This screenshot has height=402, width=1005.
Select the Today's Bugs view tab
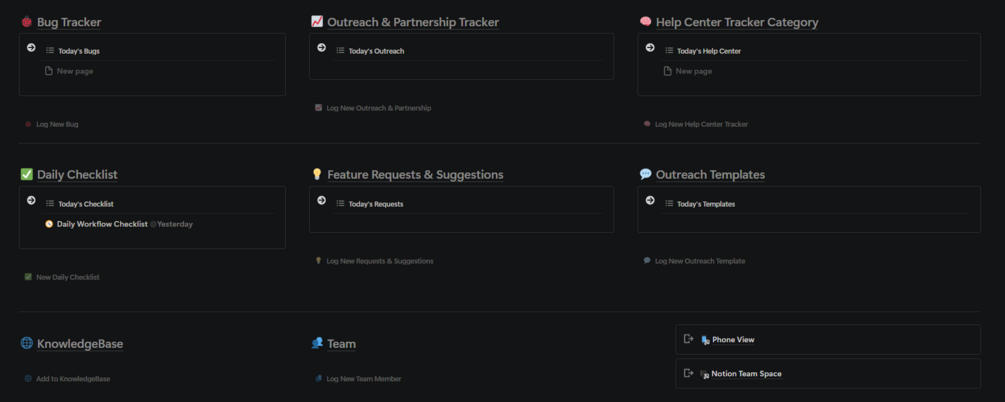78,51
